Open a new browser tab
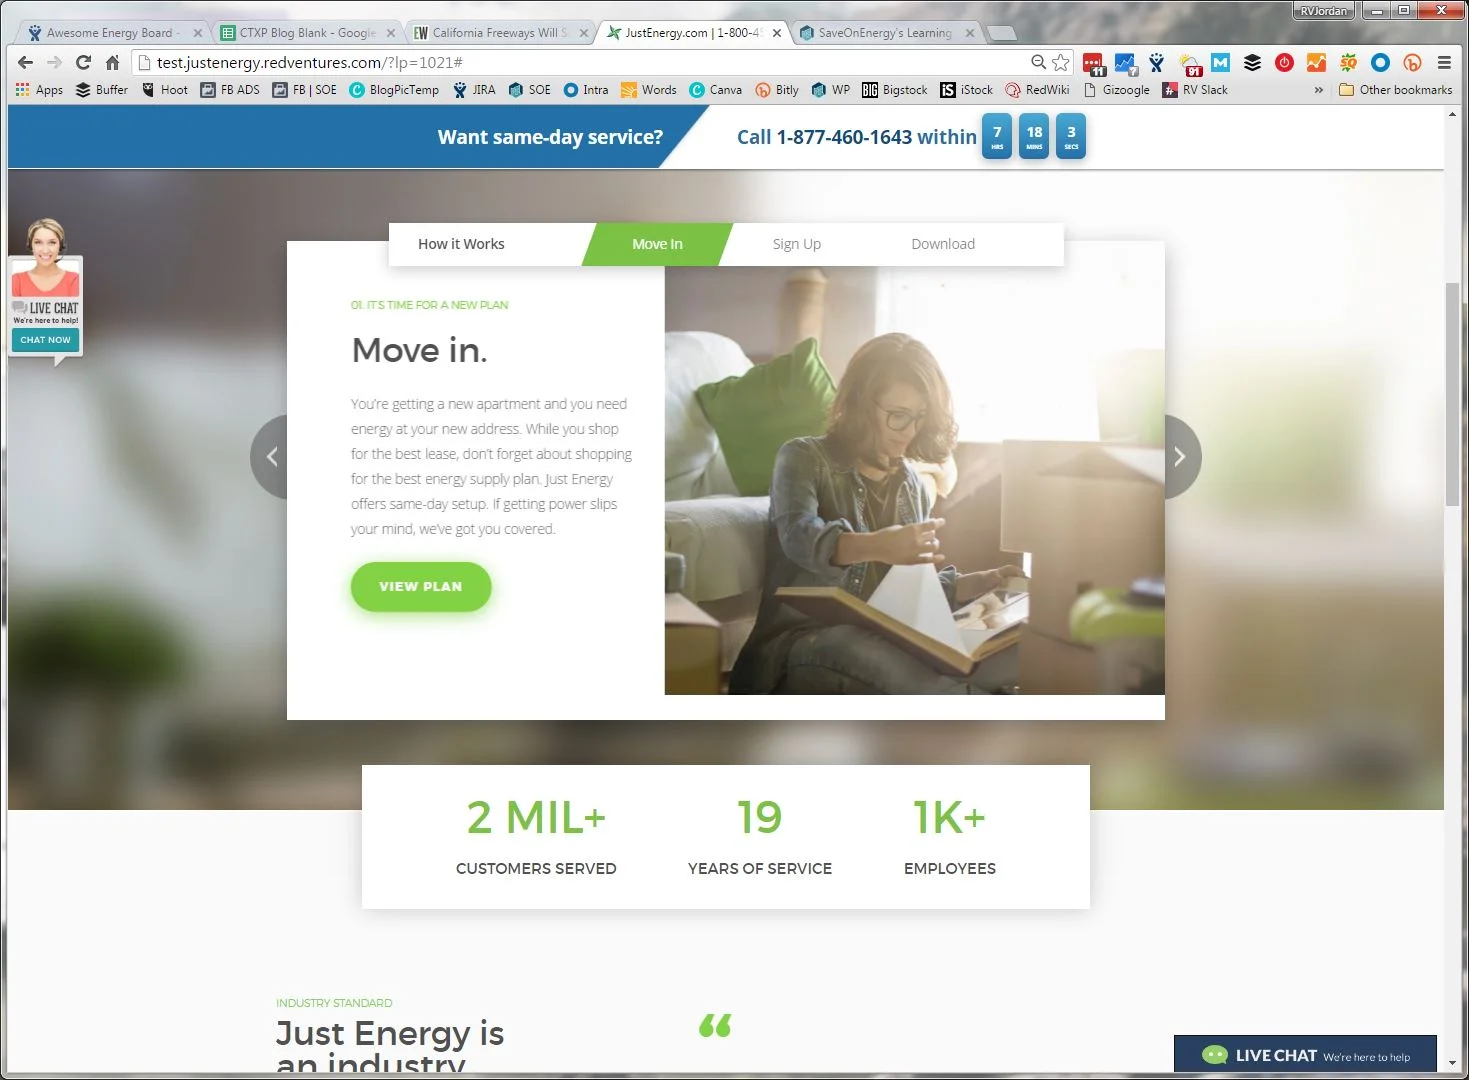 1001,33
